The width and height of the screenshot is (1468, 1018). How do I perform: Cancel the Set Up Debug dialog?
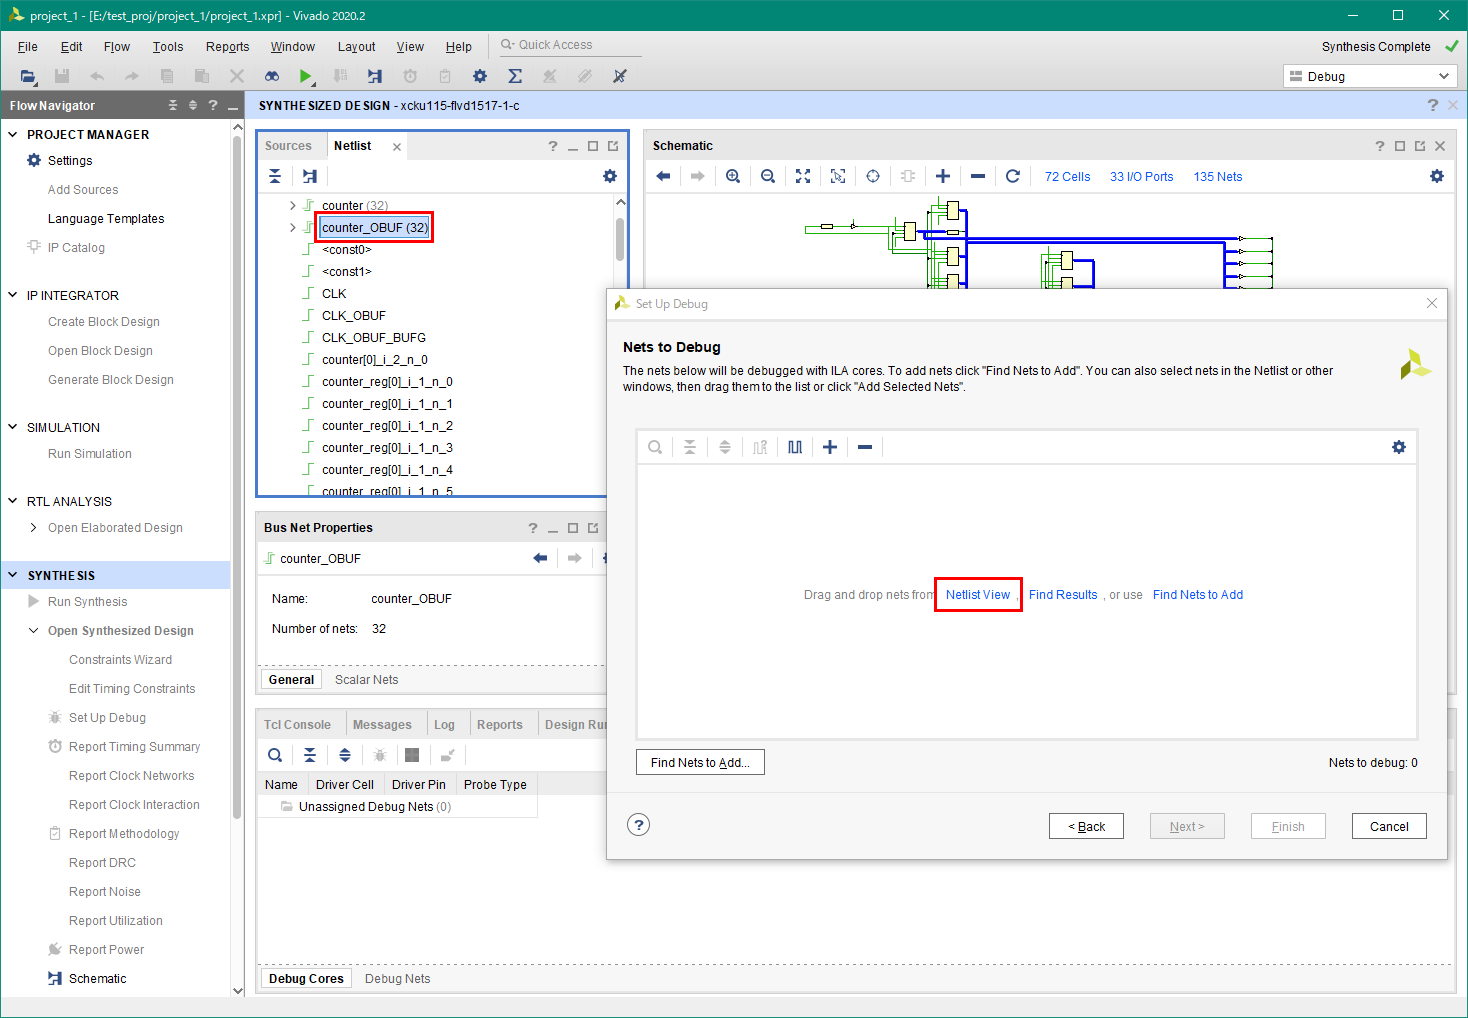1389,826
